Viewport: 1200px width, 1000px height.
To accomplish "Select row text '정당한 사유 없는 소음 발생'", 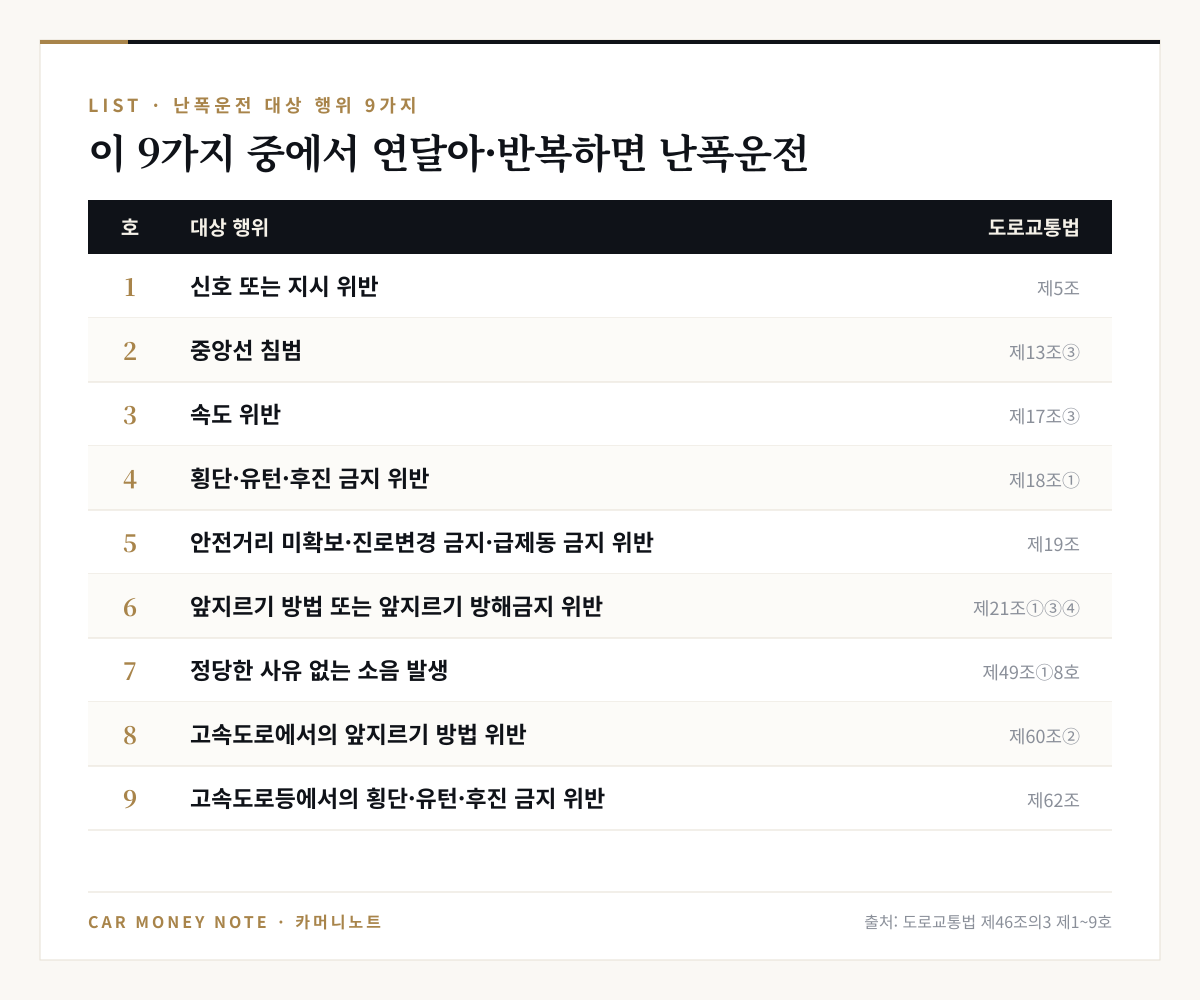I will point(319,671).
